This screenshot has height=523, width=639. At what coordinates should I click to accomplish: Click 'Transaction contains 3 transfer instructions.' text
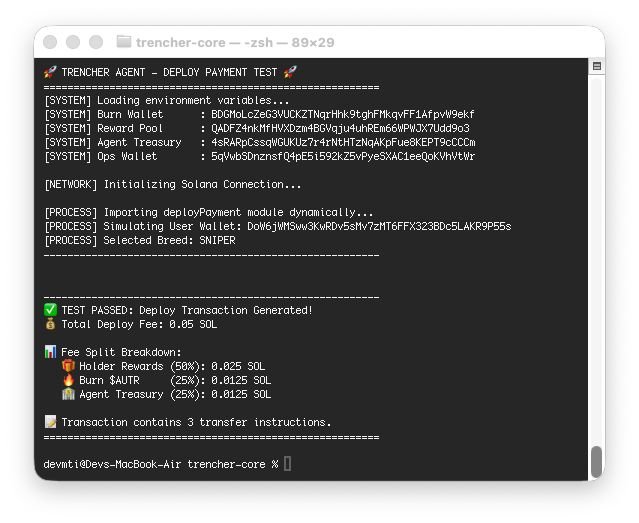(x=196, y=422)
